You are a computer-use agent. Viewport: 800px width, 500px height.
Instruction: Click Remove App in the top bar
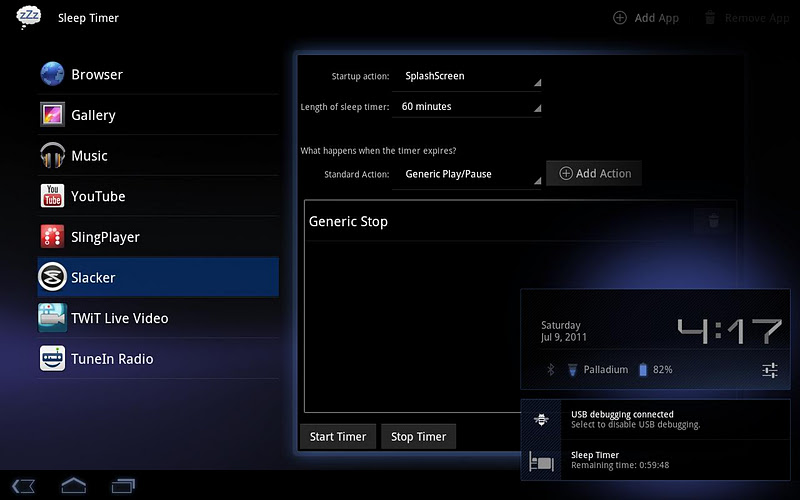[747, 18]
